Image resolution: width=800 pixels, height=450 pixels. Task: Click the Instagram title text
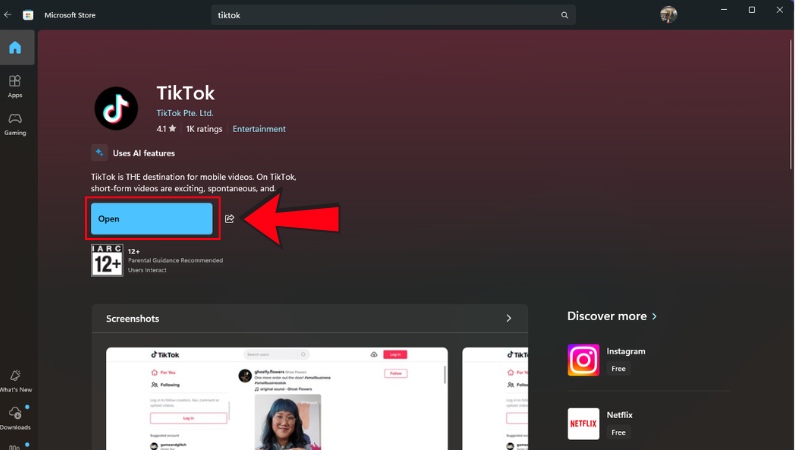[x=626, y=351]
